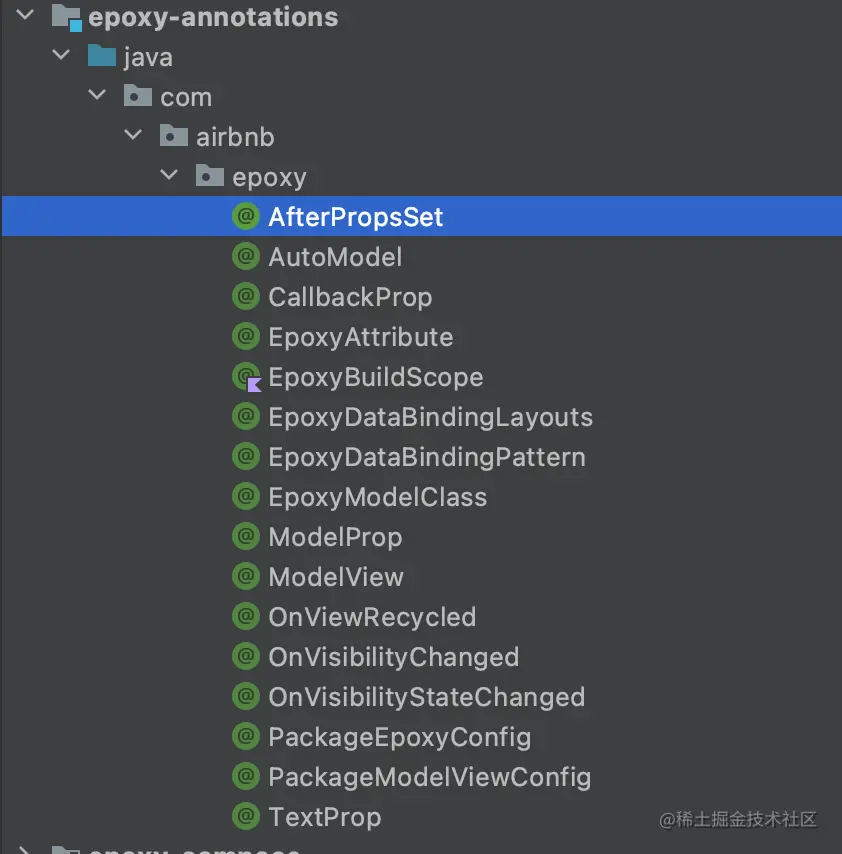The height and width of the screenshot is (854, 842).
Task: Collapse the airbnb package arrow
Action: click(134, 136)
